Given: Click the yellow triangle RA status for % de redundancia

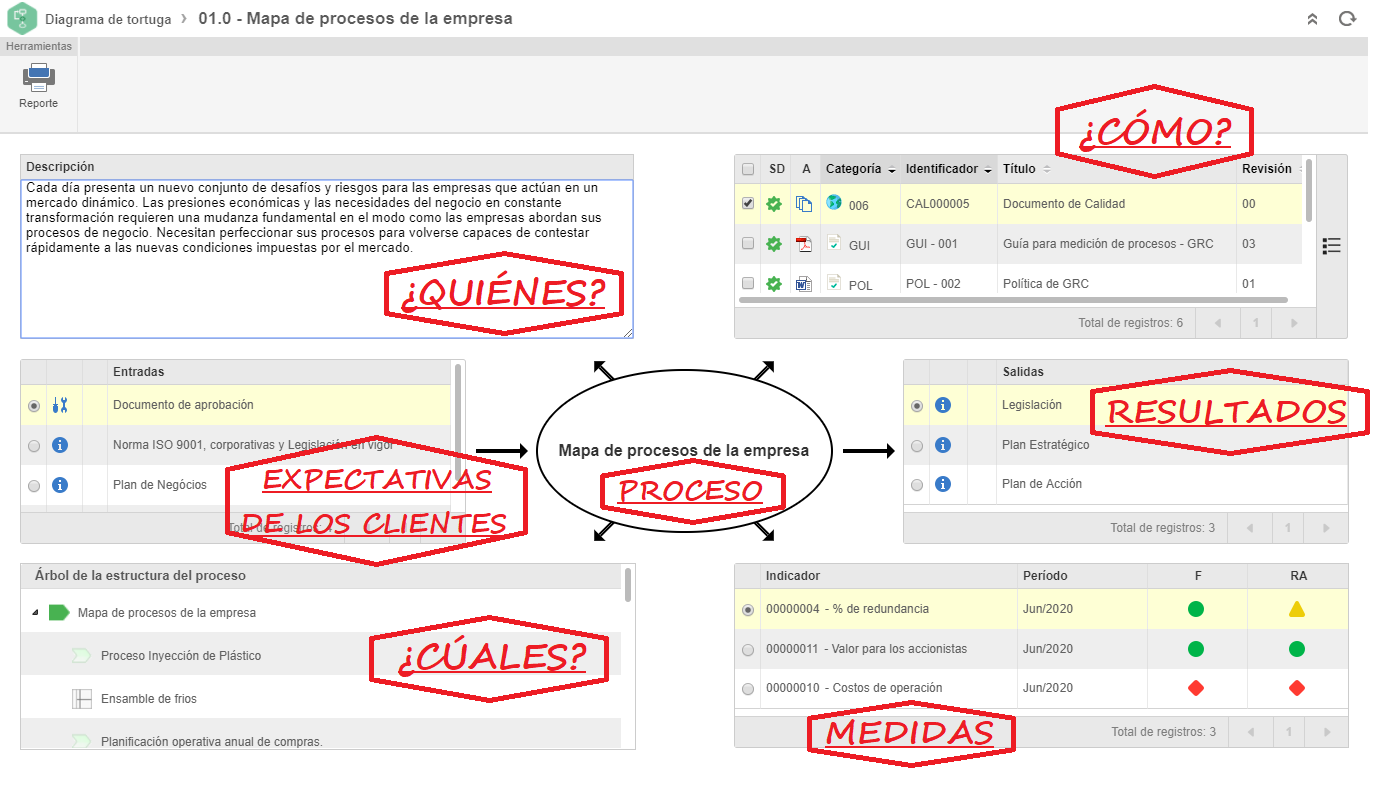Looking at the screenshot, I should 1296,609.
